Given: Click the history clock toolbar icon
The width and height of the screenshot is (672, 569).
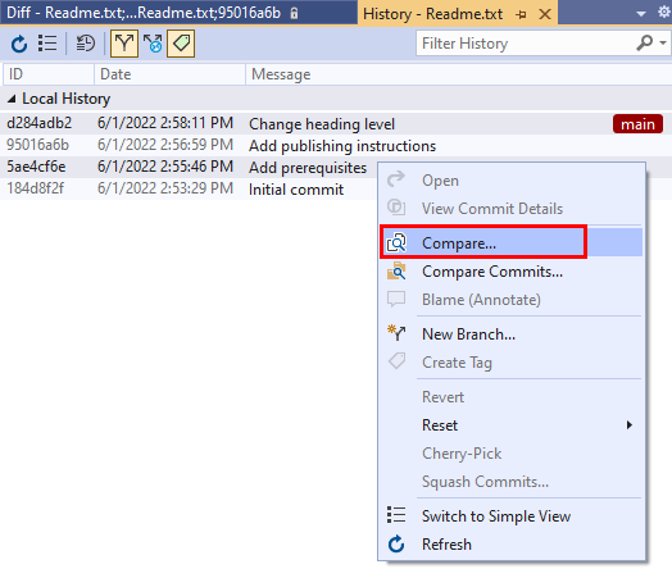Looking at the screenshot, I should tap(86, 43).
